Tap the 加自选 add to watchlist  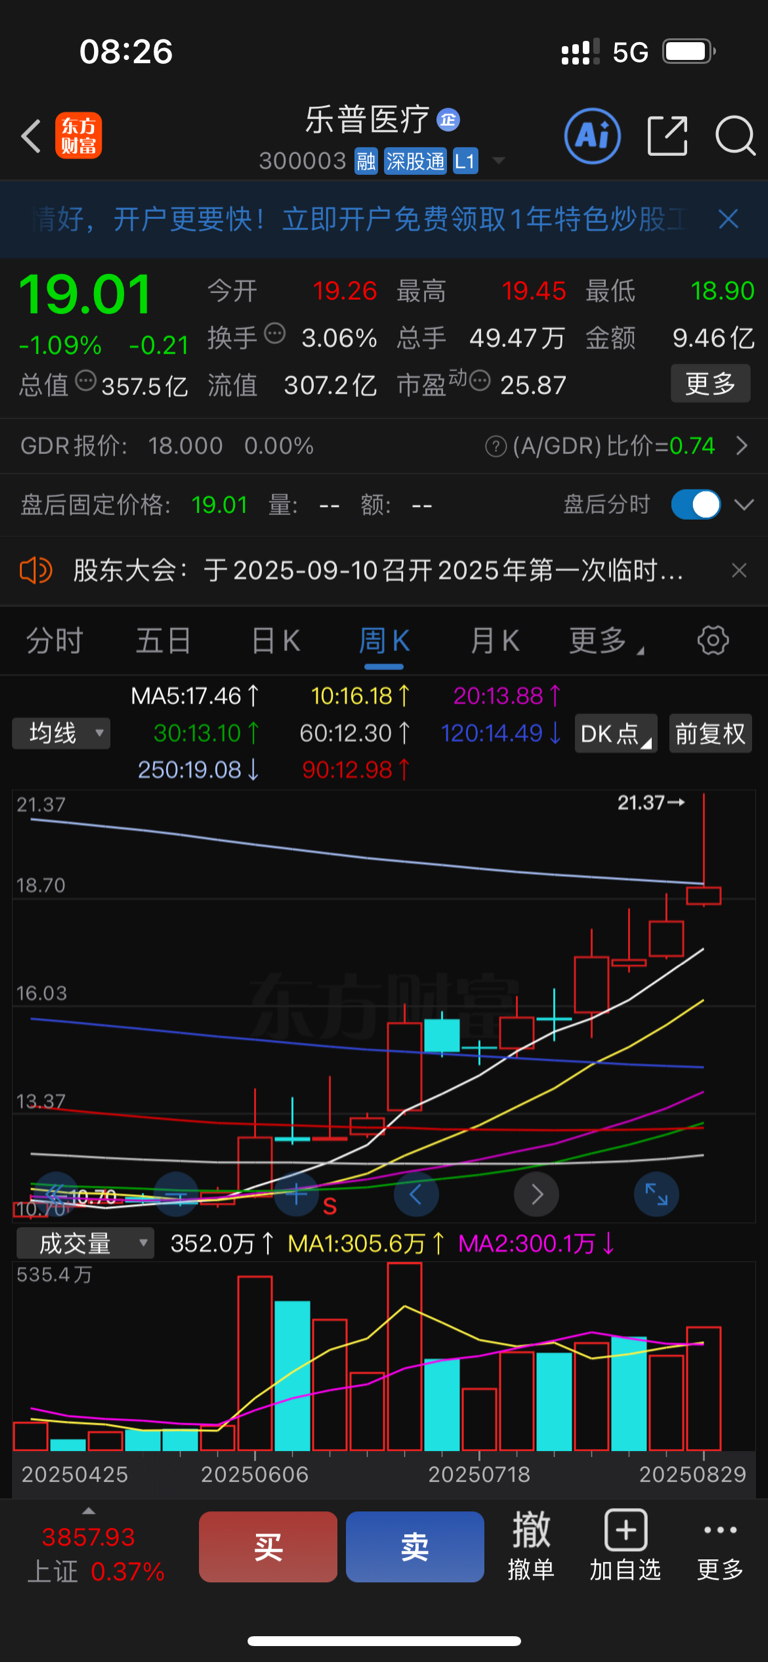[x=625, y=1545]
